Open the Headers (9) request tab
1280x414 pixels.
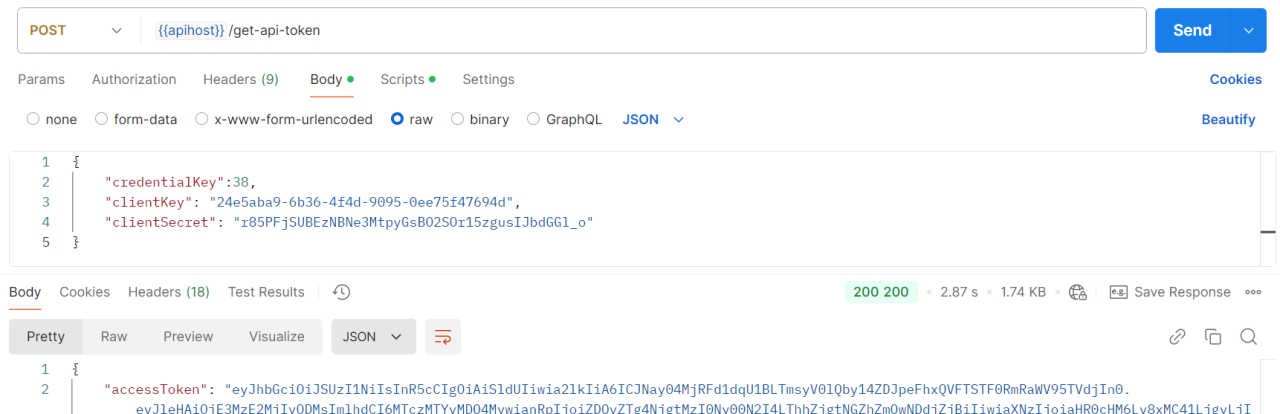coord(240,79)
